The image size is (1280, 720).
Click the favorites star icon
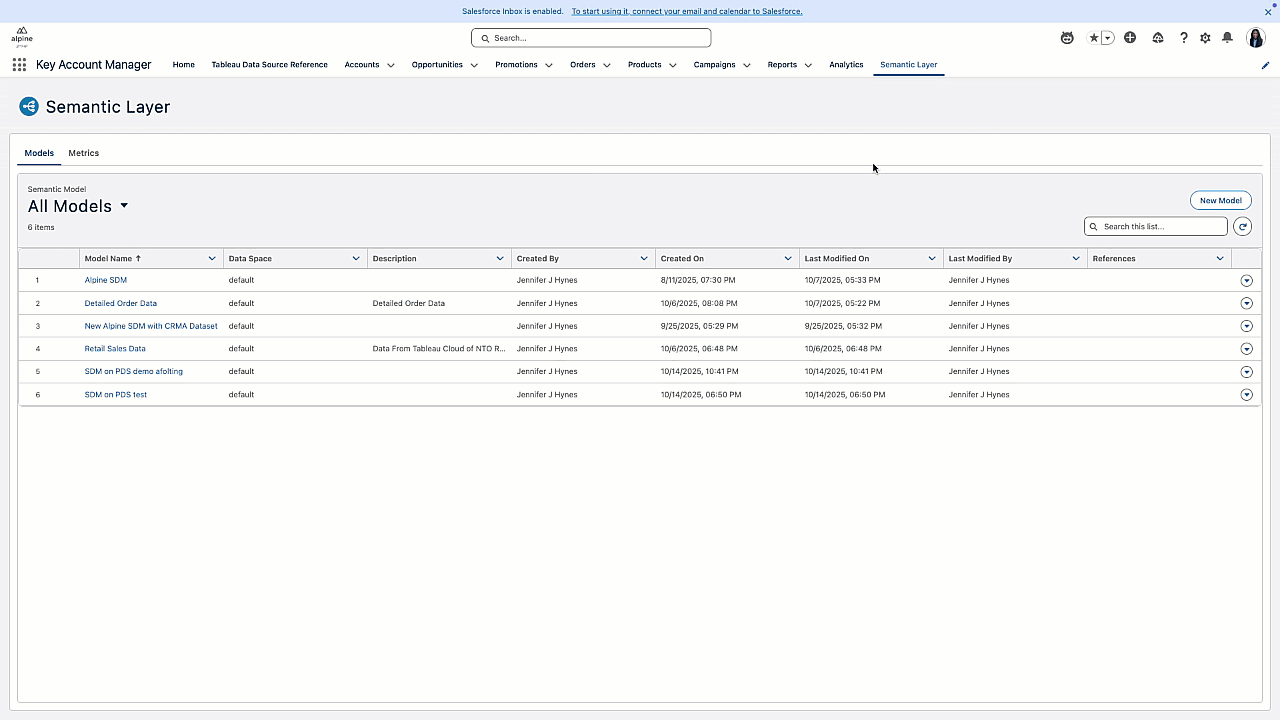[1093, 37]
